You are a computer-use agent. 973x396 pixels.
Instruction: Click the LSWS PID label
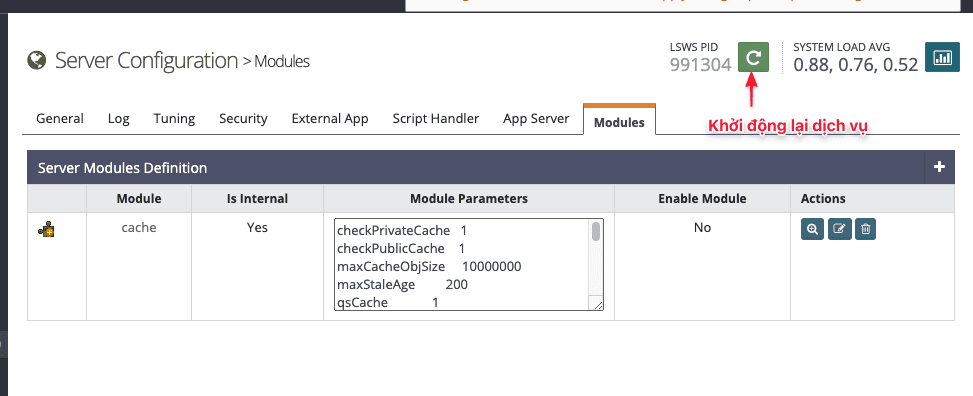point(694,47)
